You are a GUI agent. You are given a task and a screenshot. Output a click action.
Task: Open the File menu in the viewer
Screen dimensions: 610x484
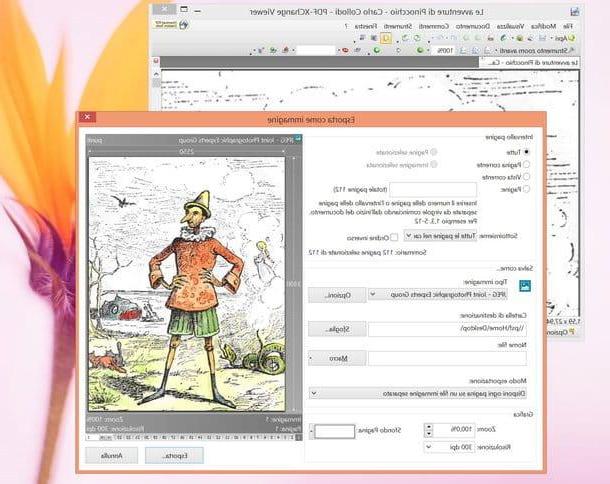568,26
